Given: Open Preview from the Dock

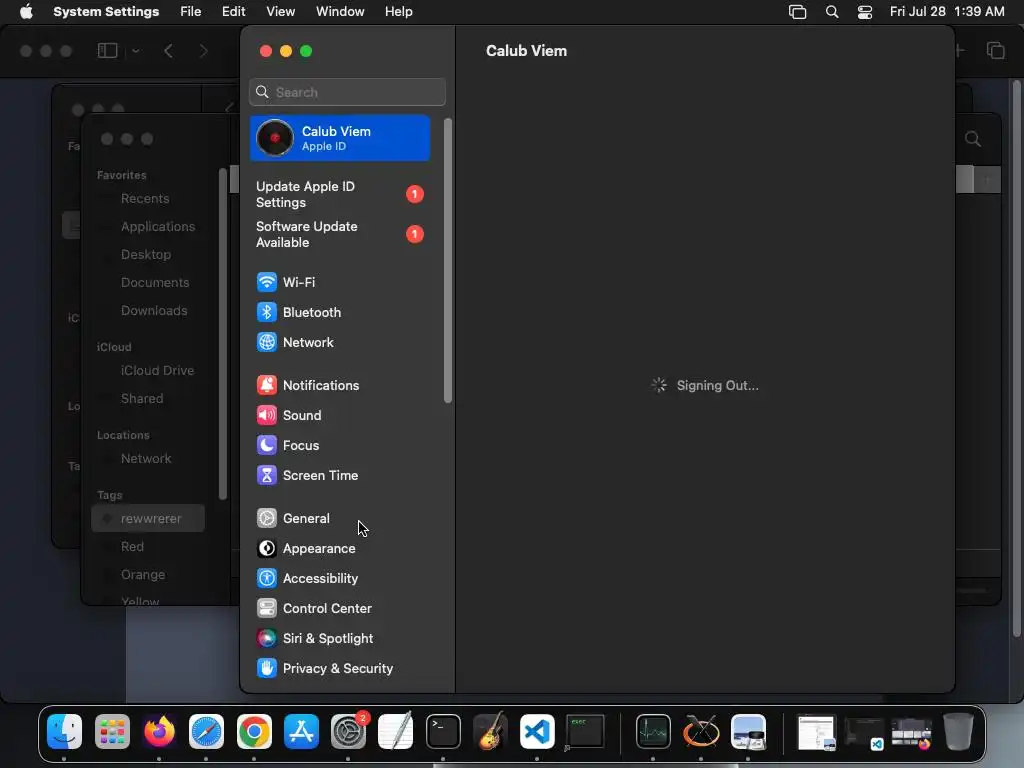Looking at the screenshot, I should pyautogui.click(x=748, y=731).
